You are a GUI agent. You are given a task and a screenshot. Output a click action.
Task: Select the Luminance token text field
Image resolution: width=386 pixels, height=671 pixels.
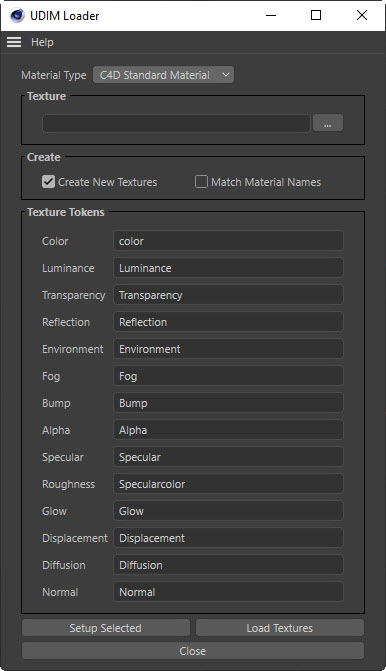[228, 268]
